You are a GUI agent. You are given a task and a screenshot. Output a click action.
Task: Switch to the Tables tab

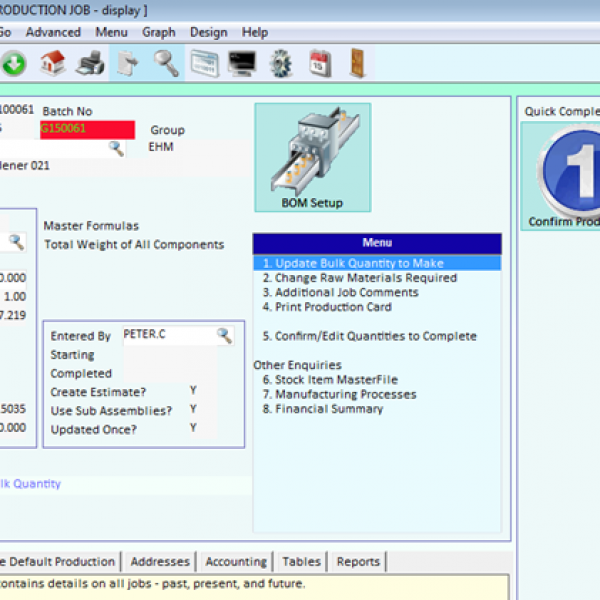tap(301, 561)
